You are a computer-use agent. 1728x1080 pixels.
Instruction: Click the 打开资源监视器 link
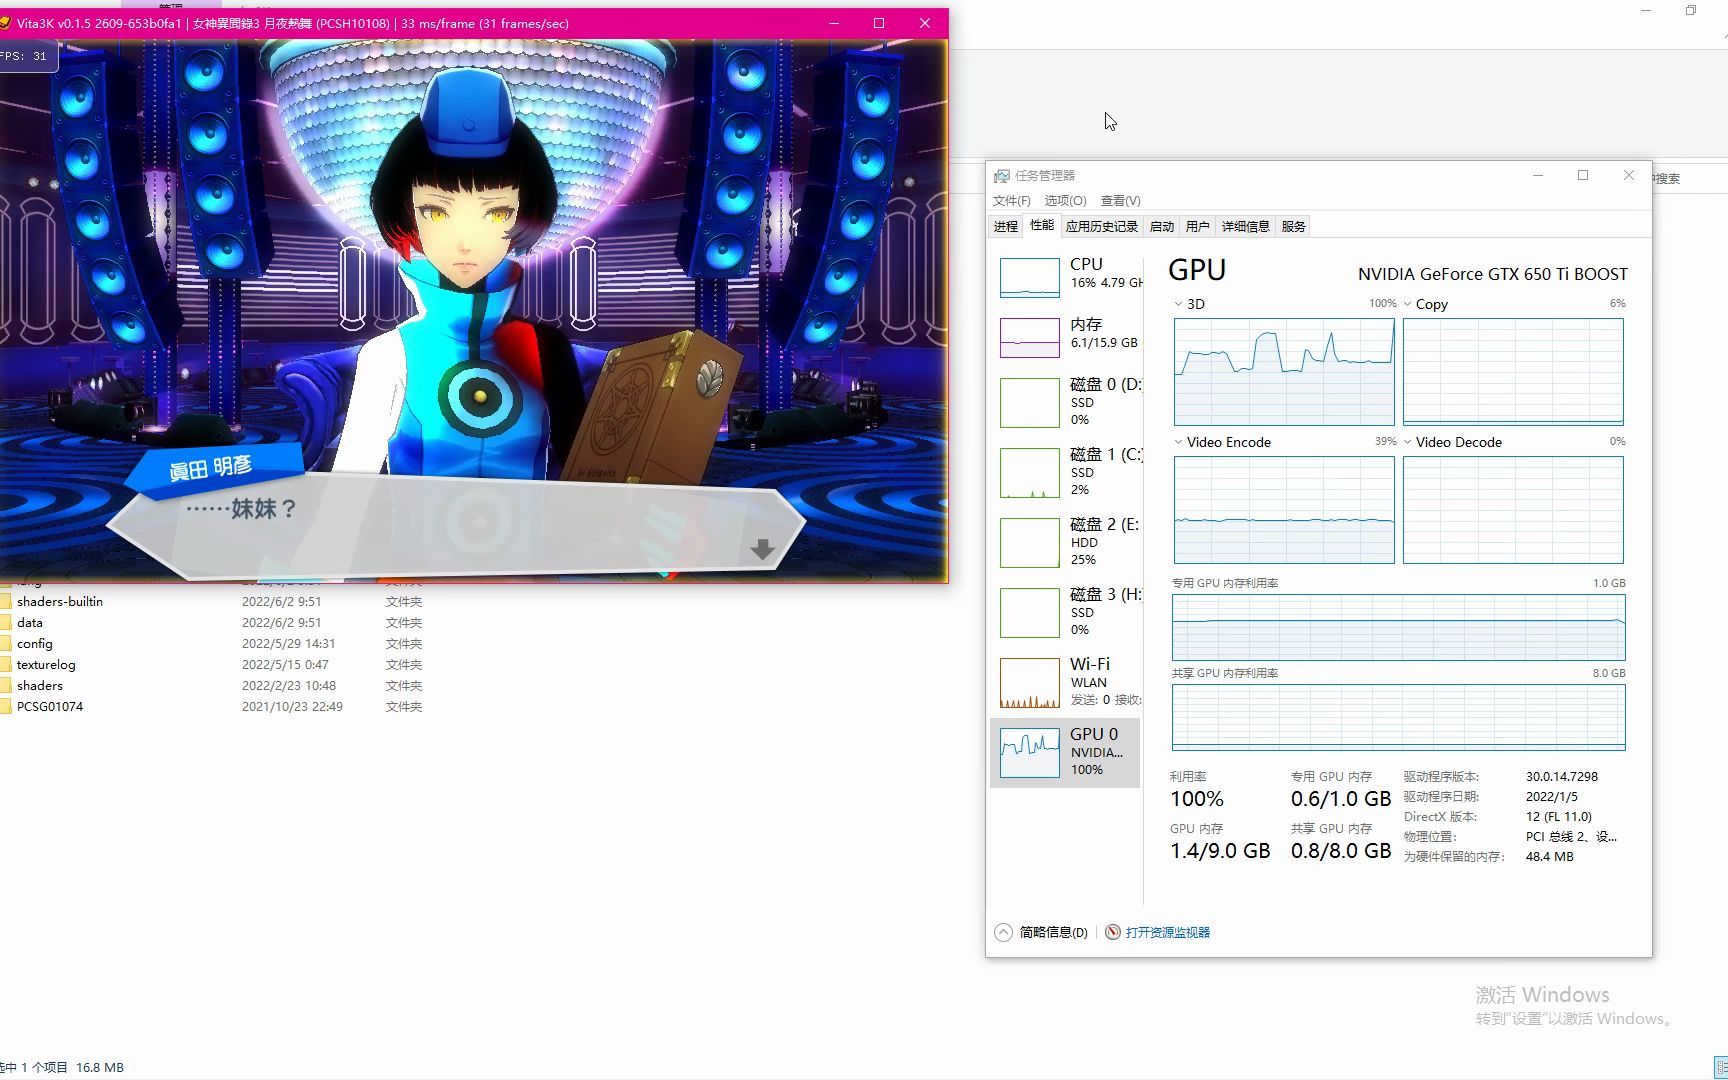1167,932
